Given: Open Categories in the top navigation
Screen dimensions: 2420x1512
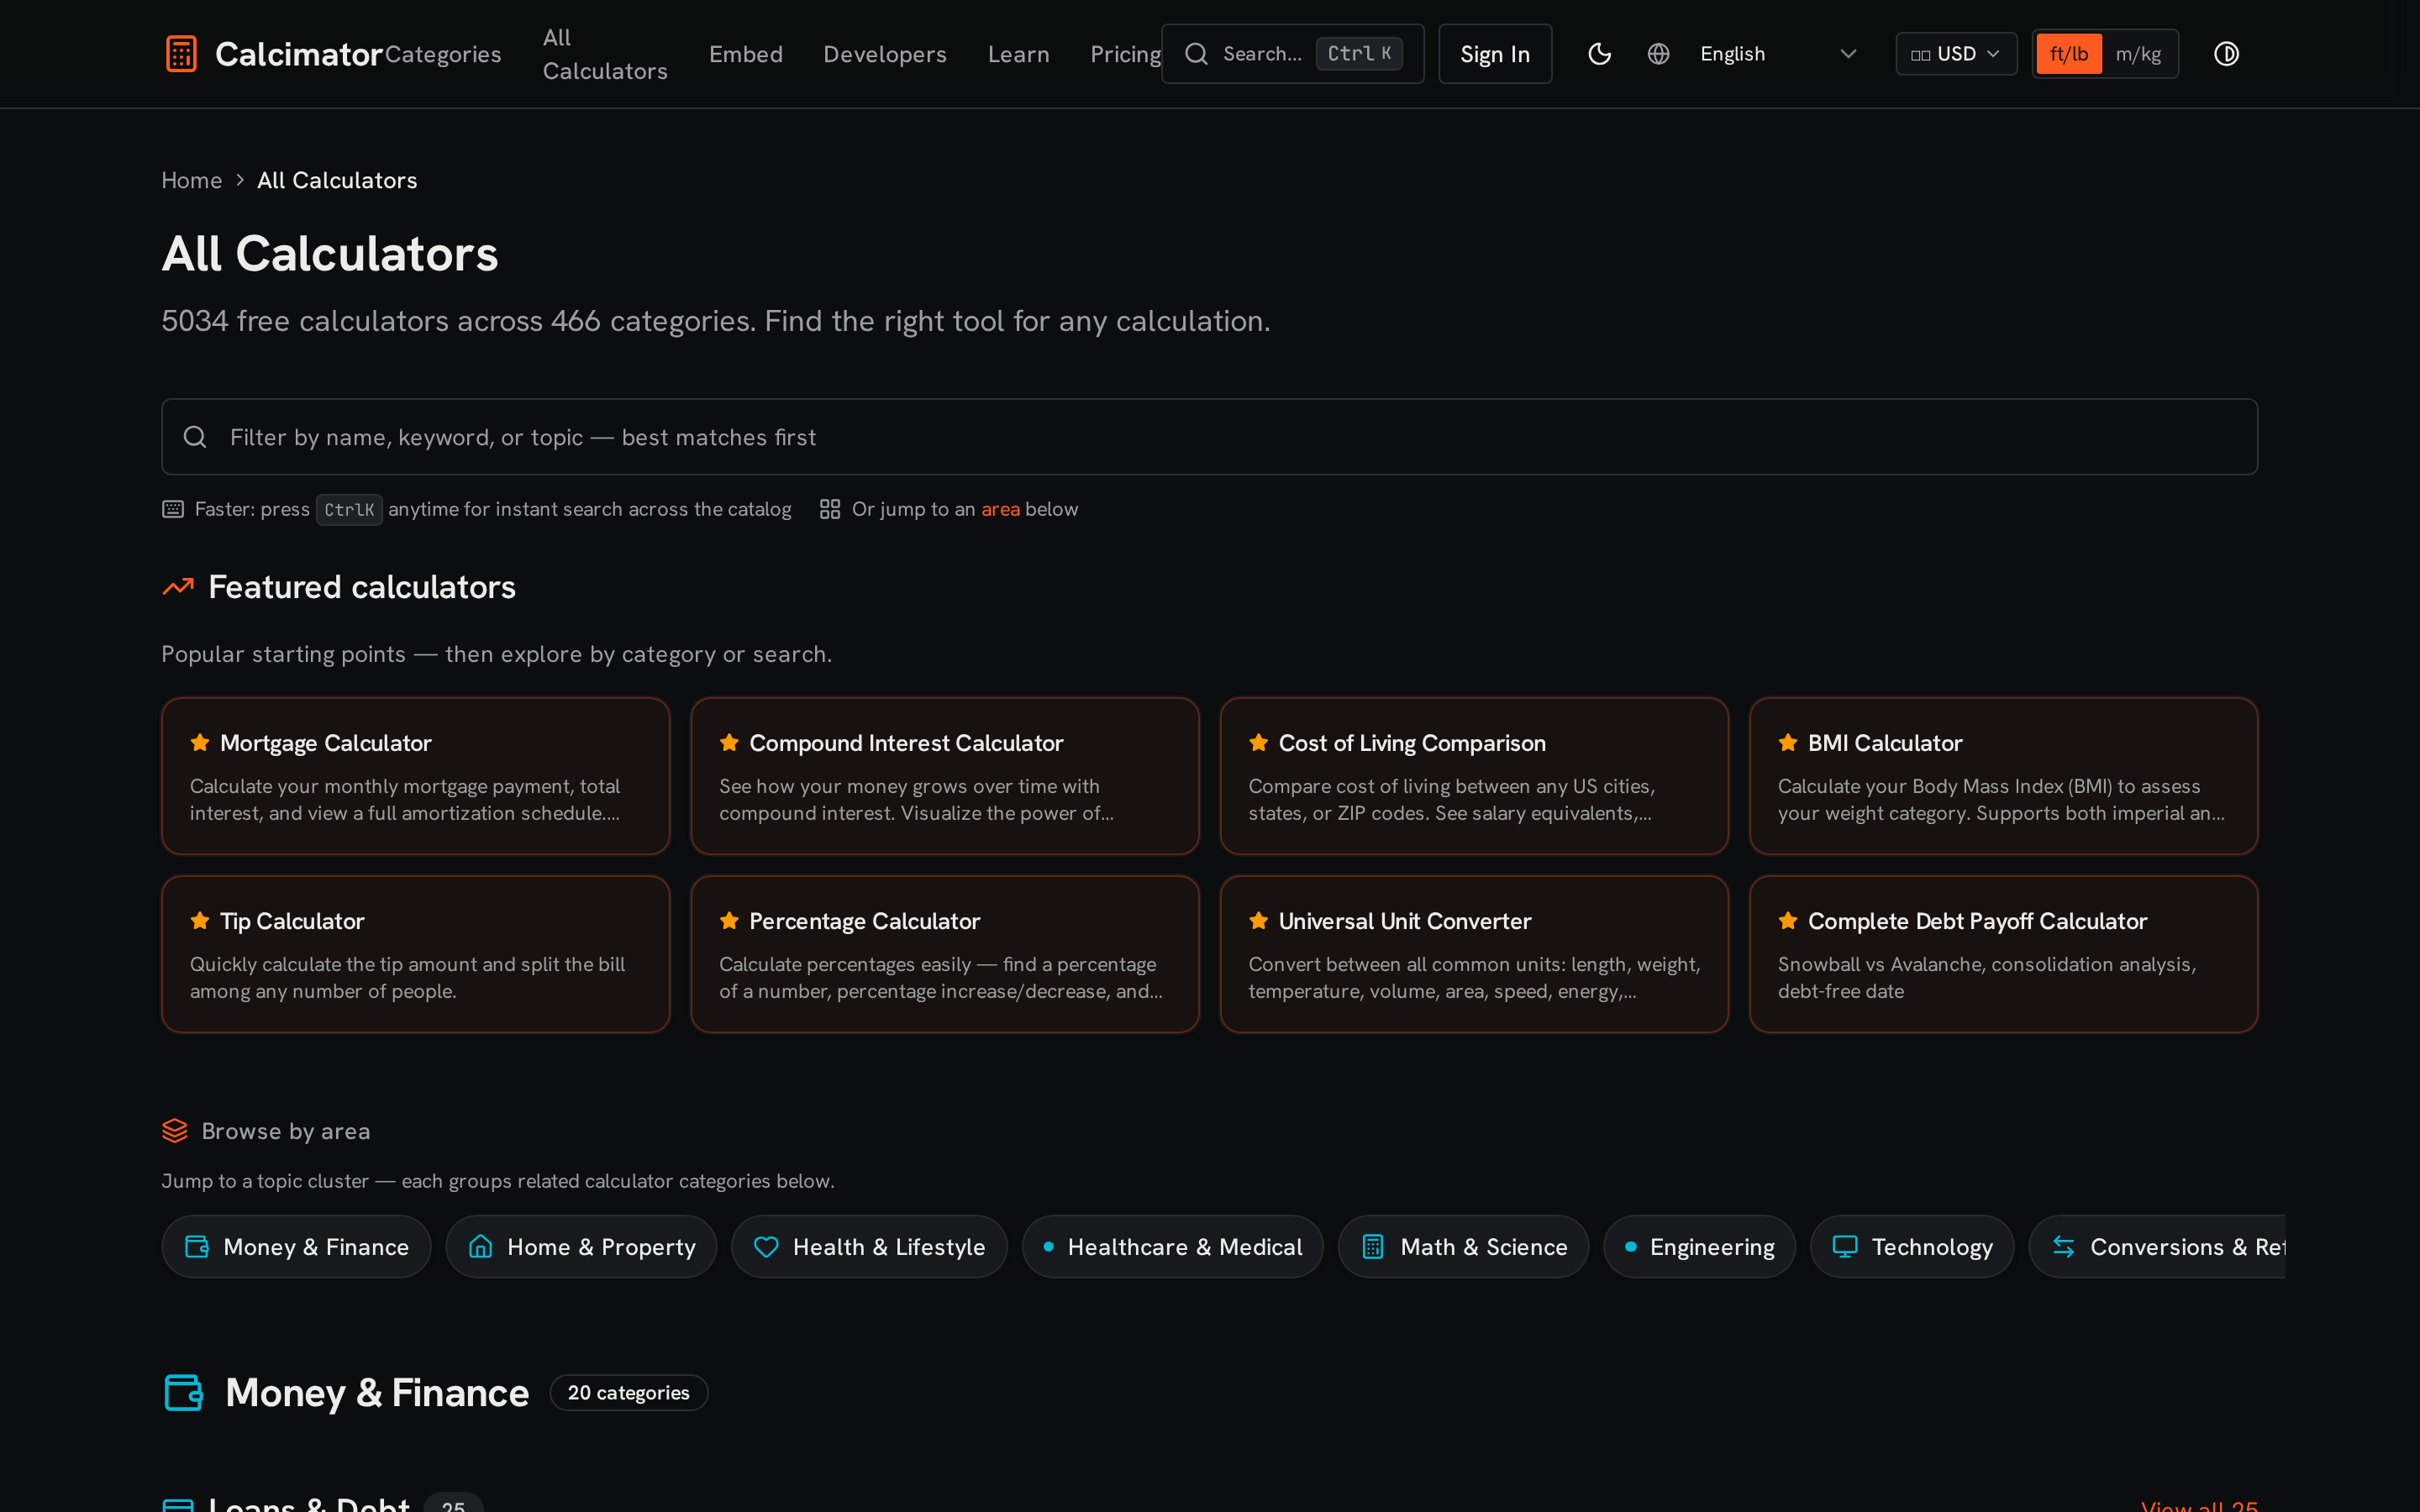Looking at the screenshot, I should (443, 54).
